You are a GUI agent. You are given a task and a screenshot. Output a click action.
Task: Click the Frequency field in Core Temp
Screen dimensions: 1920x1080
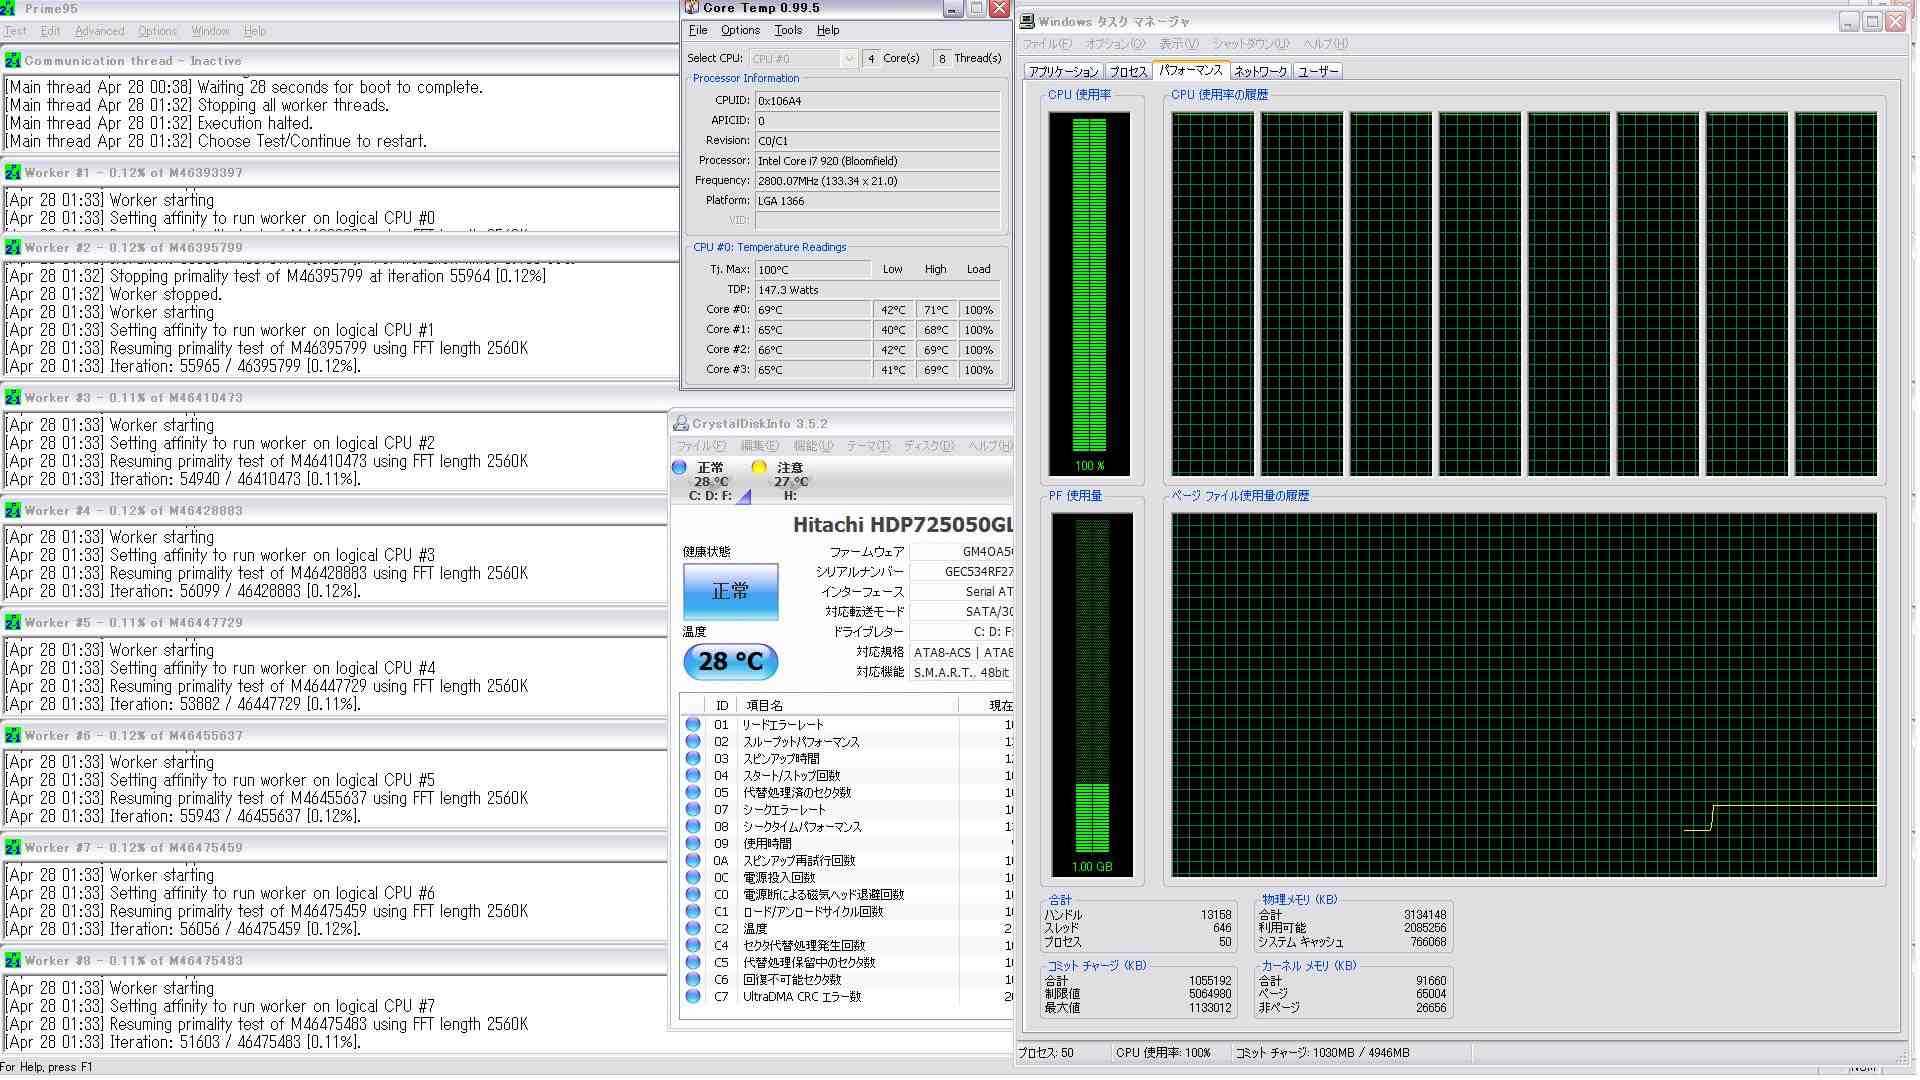pyautogui.click(x=877, y=181)
